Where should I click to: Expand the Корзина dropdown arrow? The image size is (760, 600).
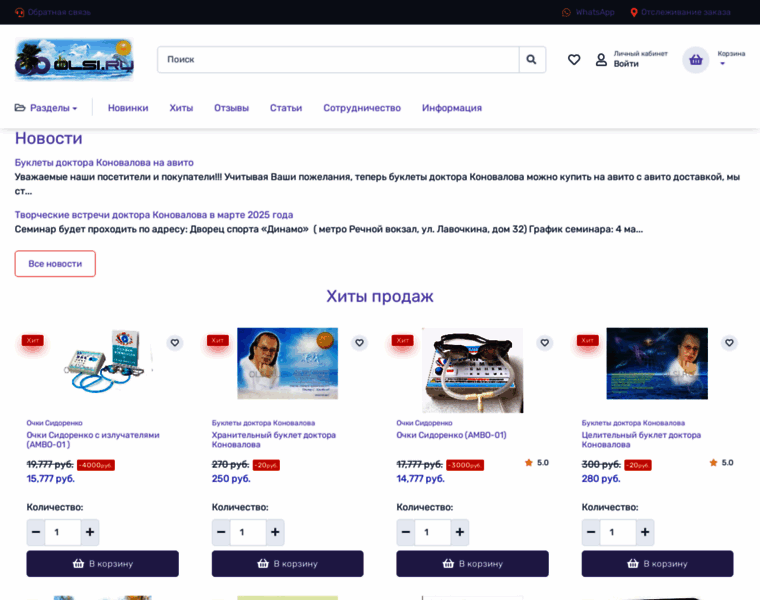point(722,63)
